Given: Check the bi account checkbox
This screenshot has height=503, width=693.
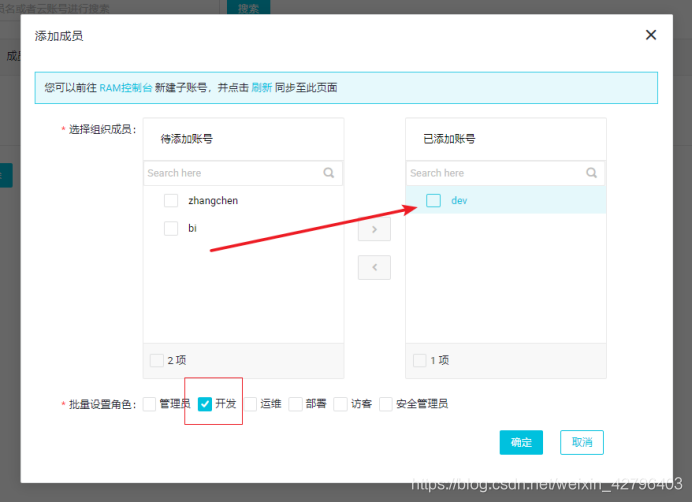Looking at the screenshot, I should (x=171, y=228).
